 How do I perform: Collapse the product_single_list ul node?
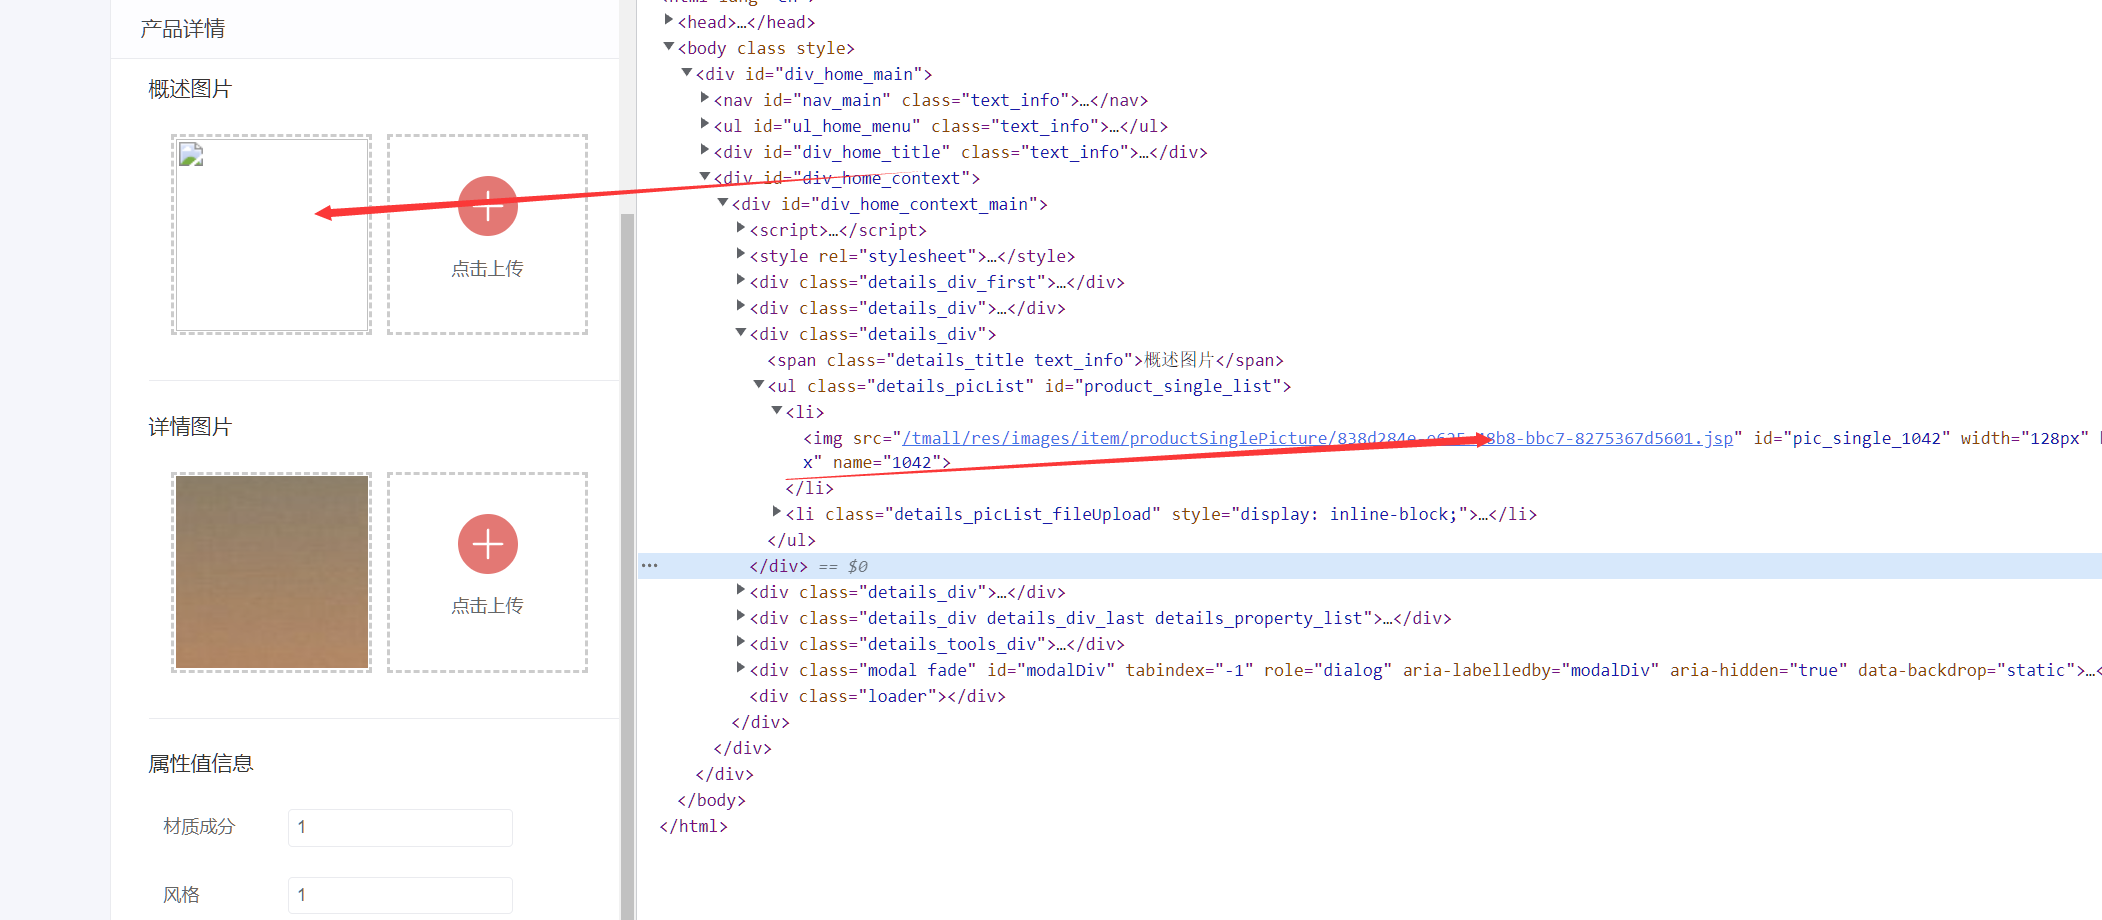tap(759, 384)
